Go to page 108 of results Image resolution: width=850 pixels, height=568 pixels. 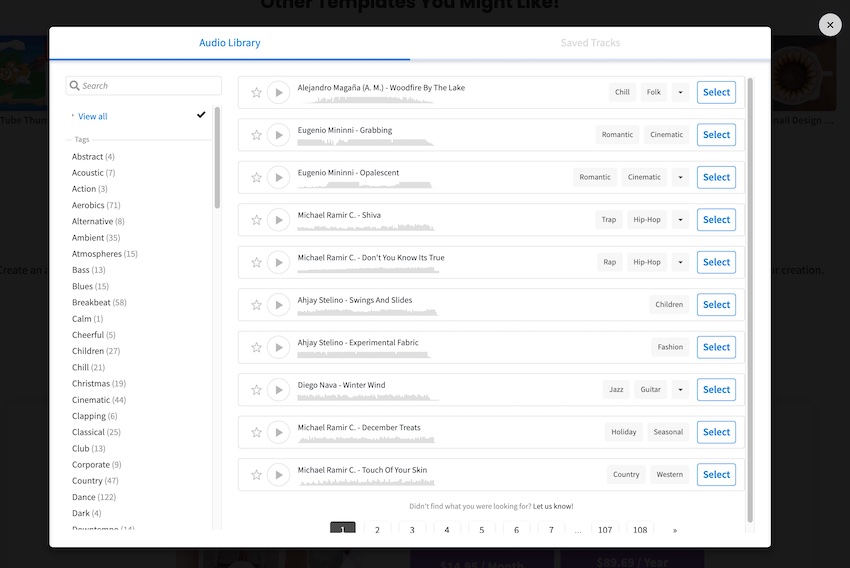tap(640, 528)
